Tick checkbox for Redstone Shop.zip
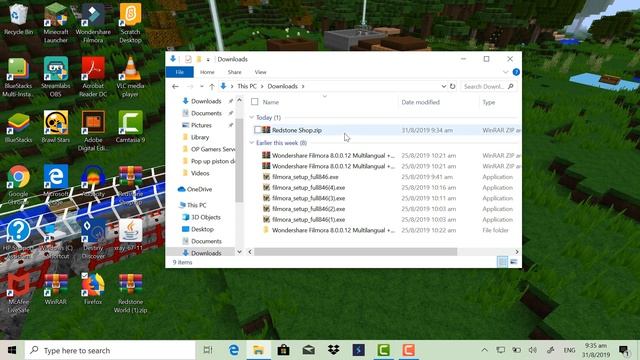Viewport: 640px width, 360px height. click(257, 130)
